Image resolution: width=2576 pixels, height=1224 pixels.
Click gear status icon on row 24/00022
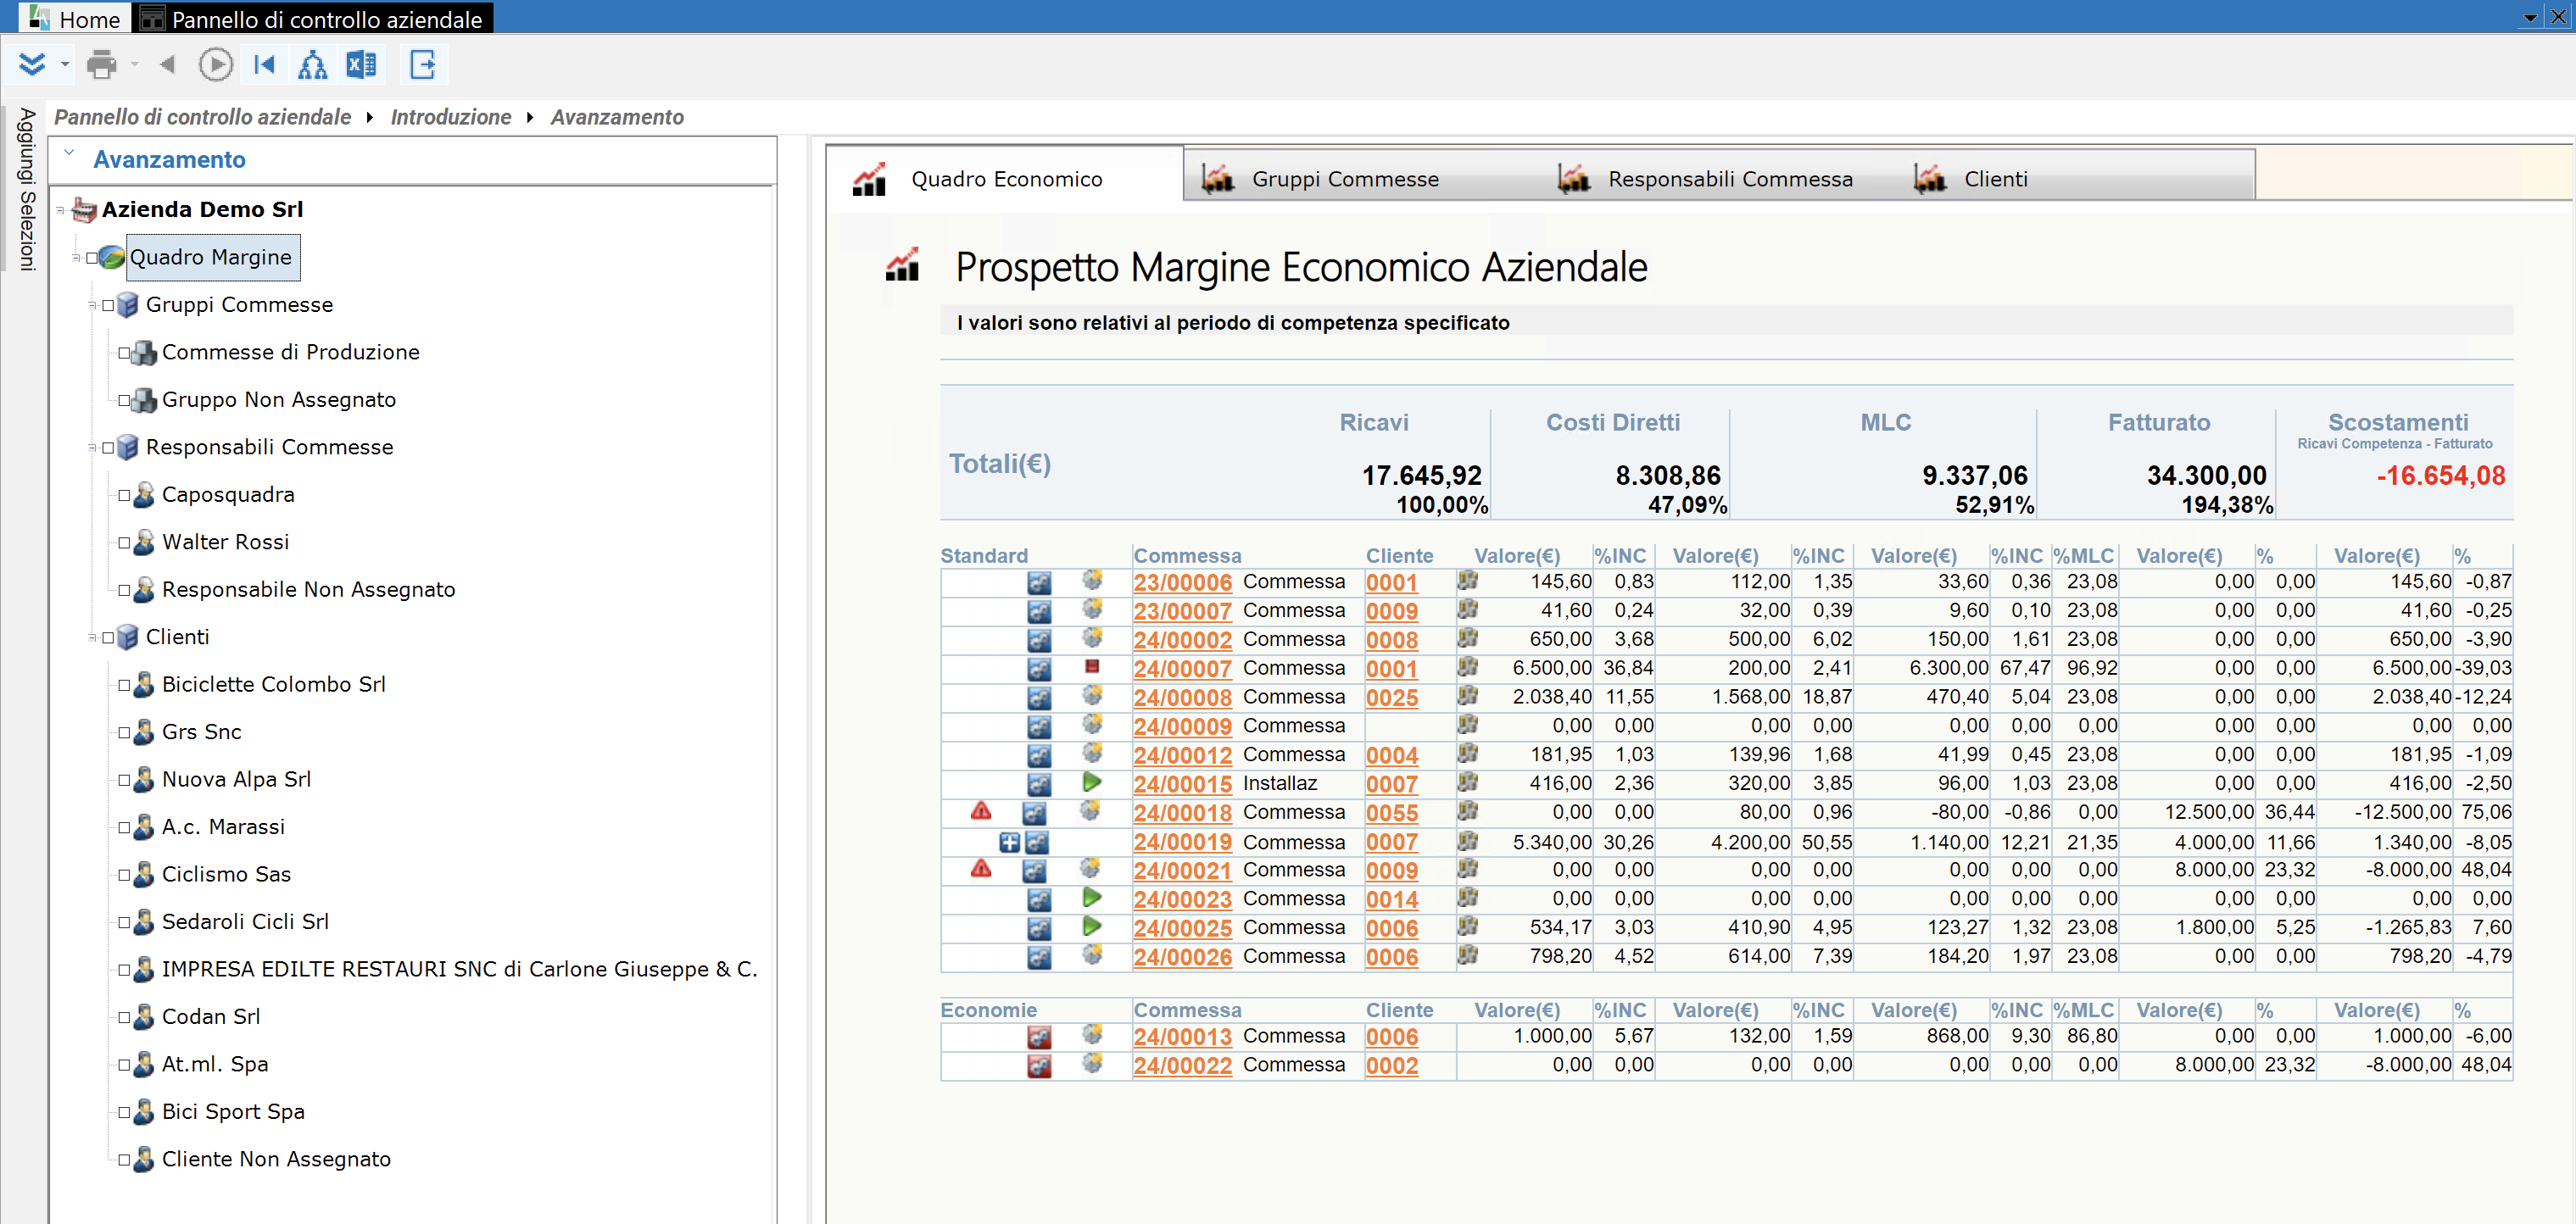click(x=1092, y=1063)
